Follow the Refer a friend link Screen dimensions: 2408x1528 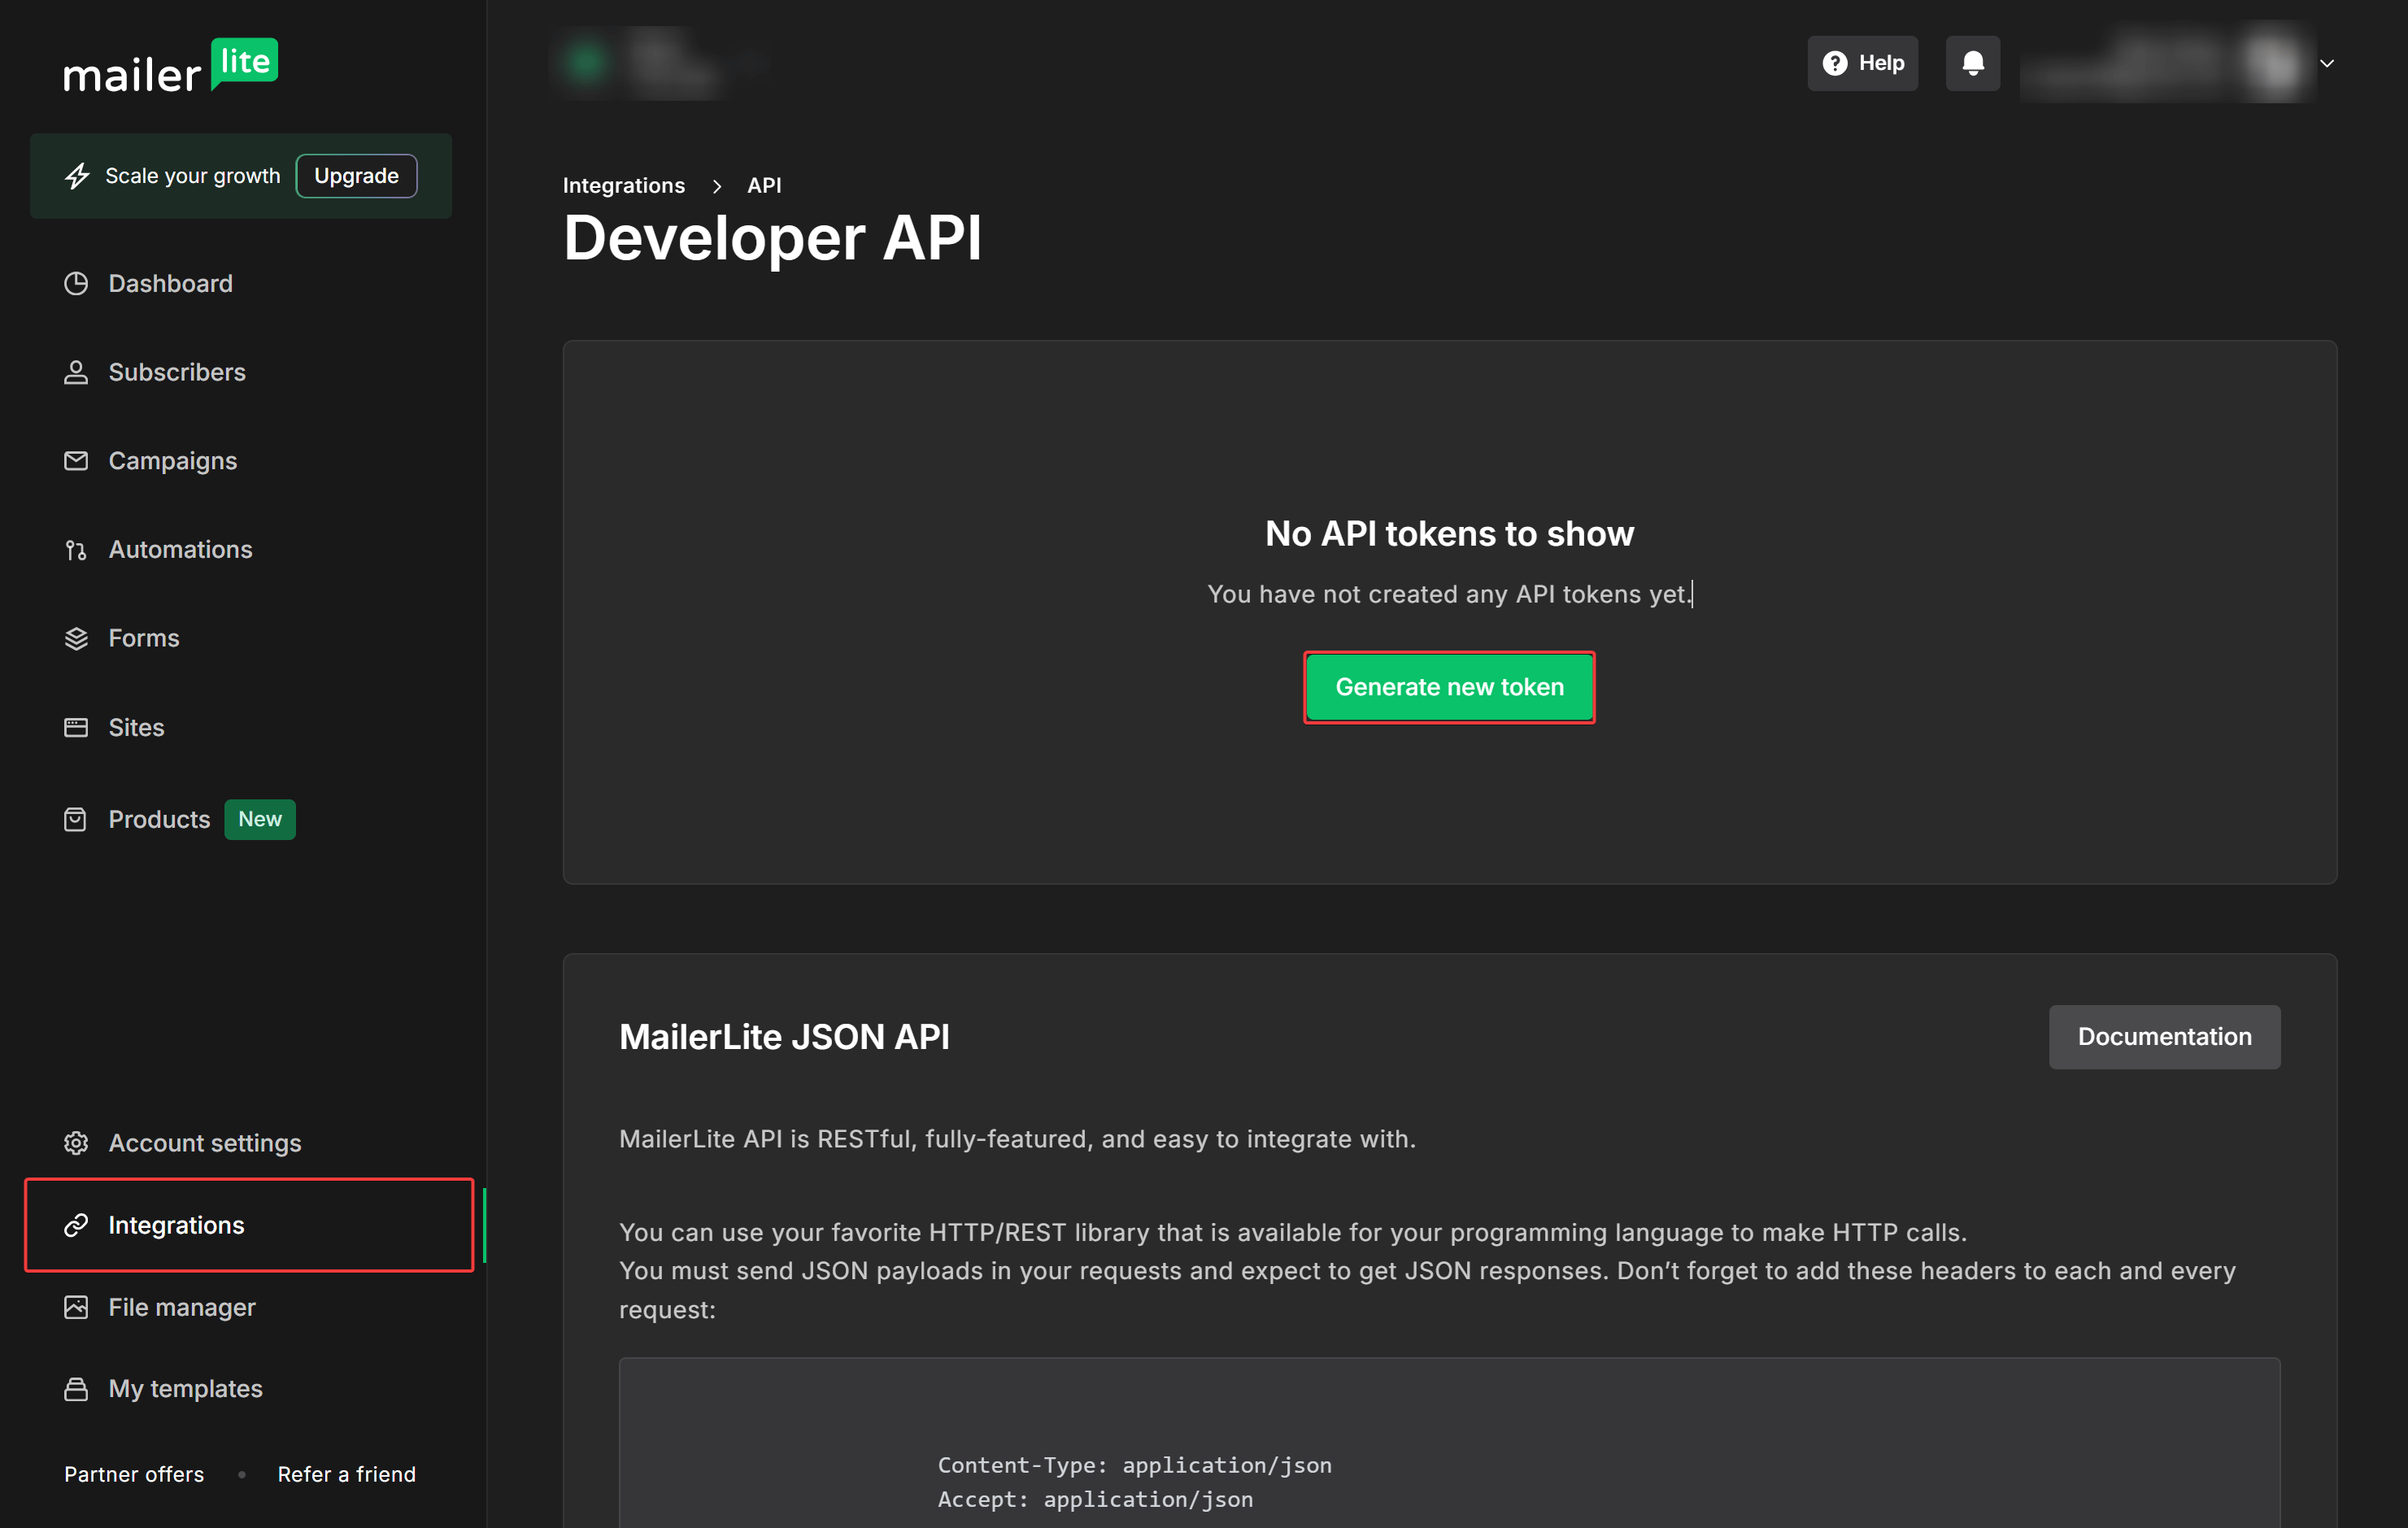(x=346, y=1475)
